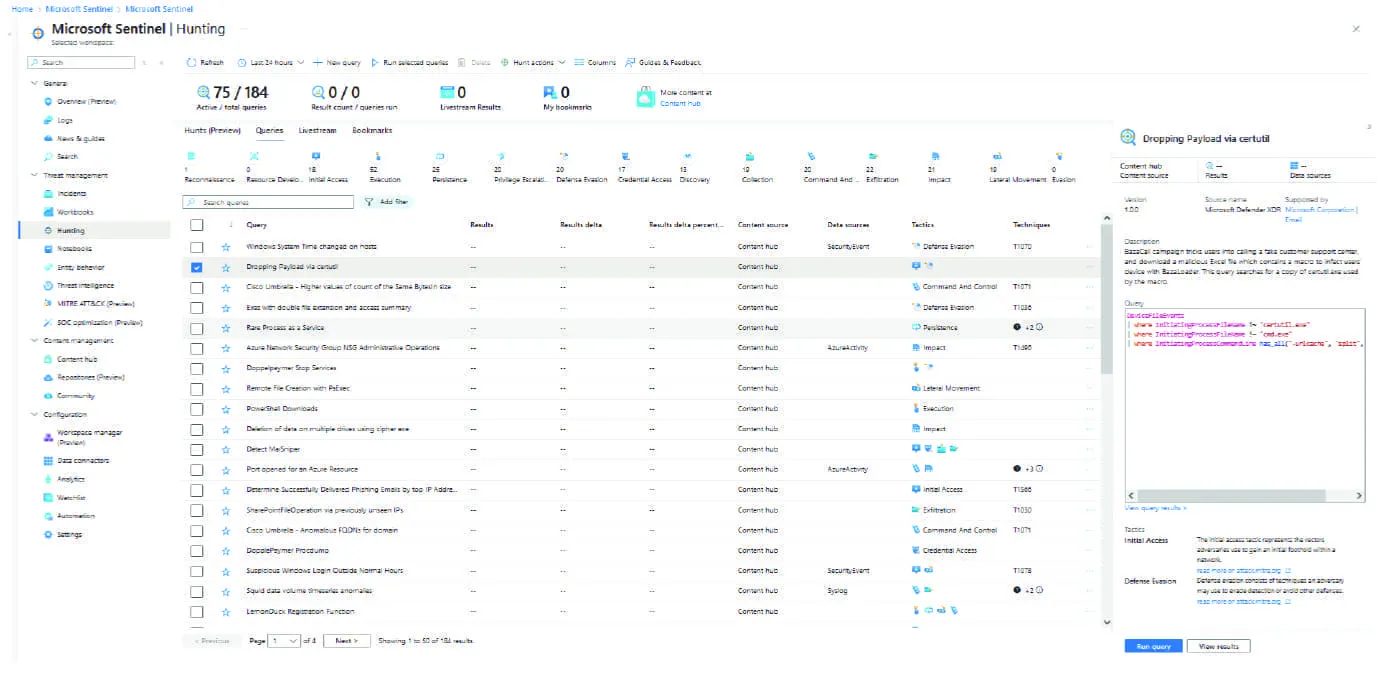Run selected queries using the play icon

[375, 63]
